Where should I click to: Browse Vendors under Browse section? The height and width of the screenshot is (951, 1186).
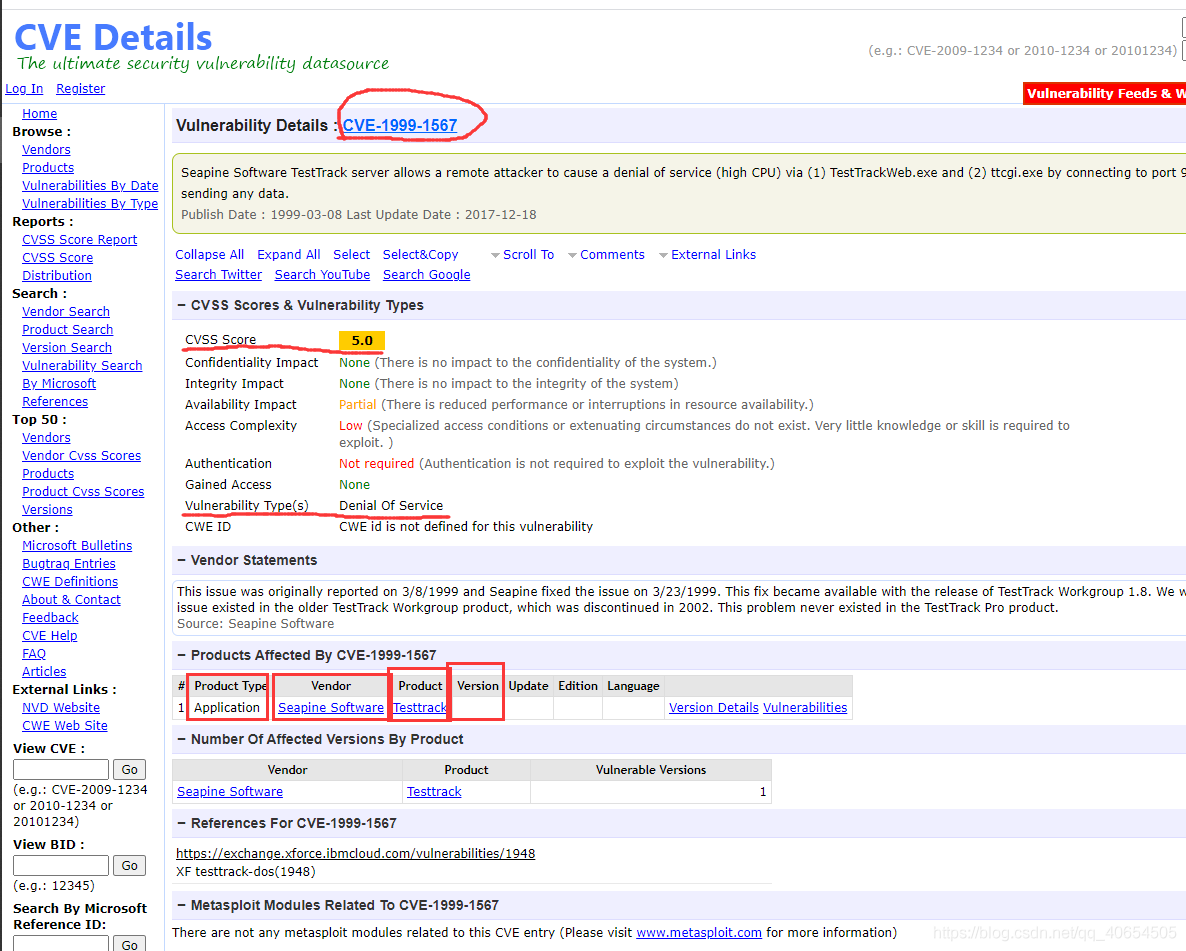46,150
